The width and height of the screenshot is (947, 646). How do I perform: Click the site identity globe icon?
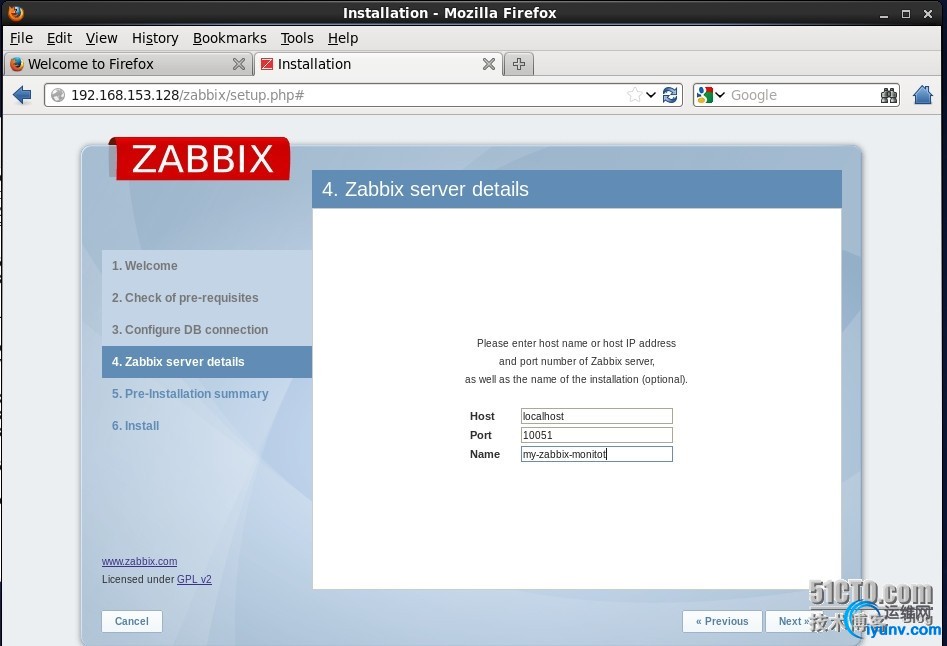[x=57, y=95]
